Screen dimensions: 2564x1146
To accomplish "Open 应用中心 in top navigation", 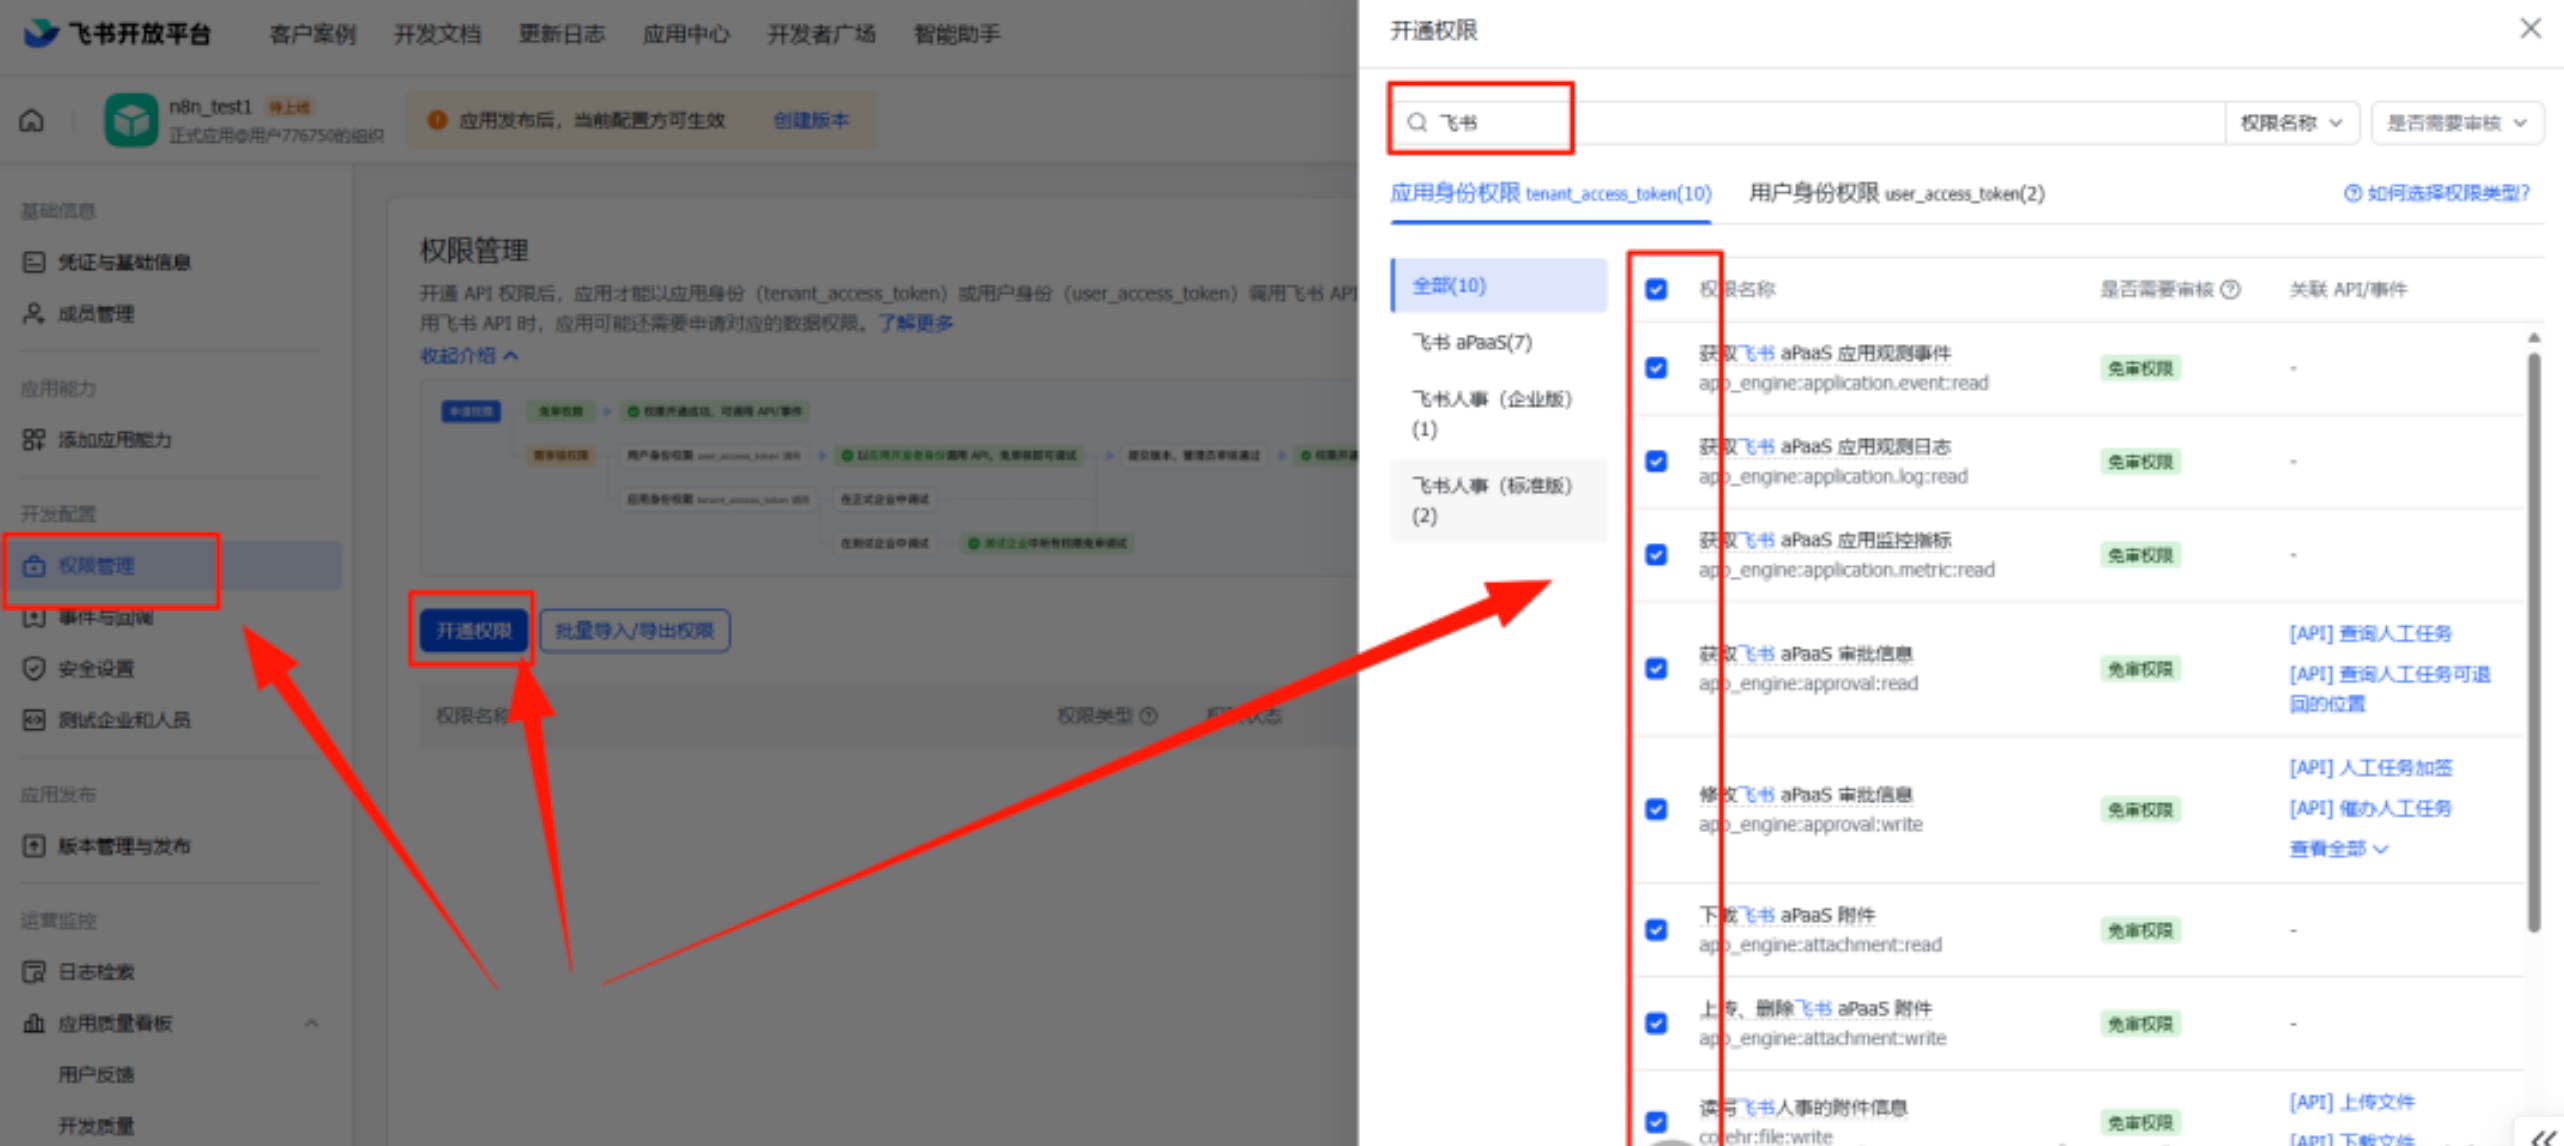I will (686, 34).
